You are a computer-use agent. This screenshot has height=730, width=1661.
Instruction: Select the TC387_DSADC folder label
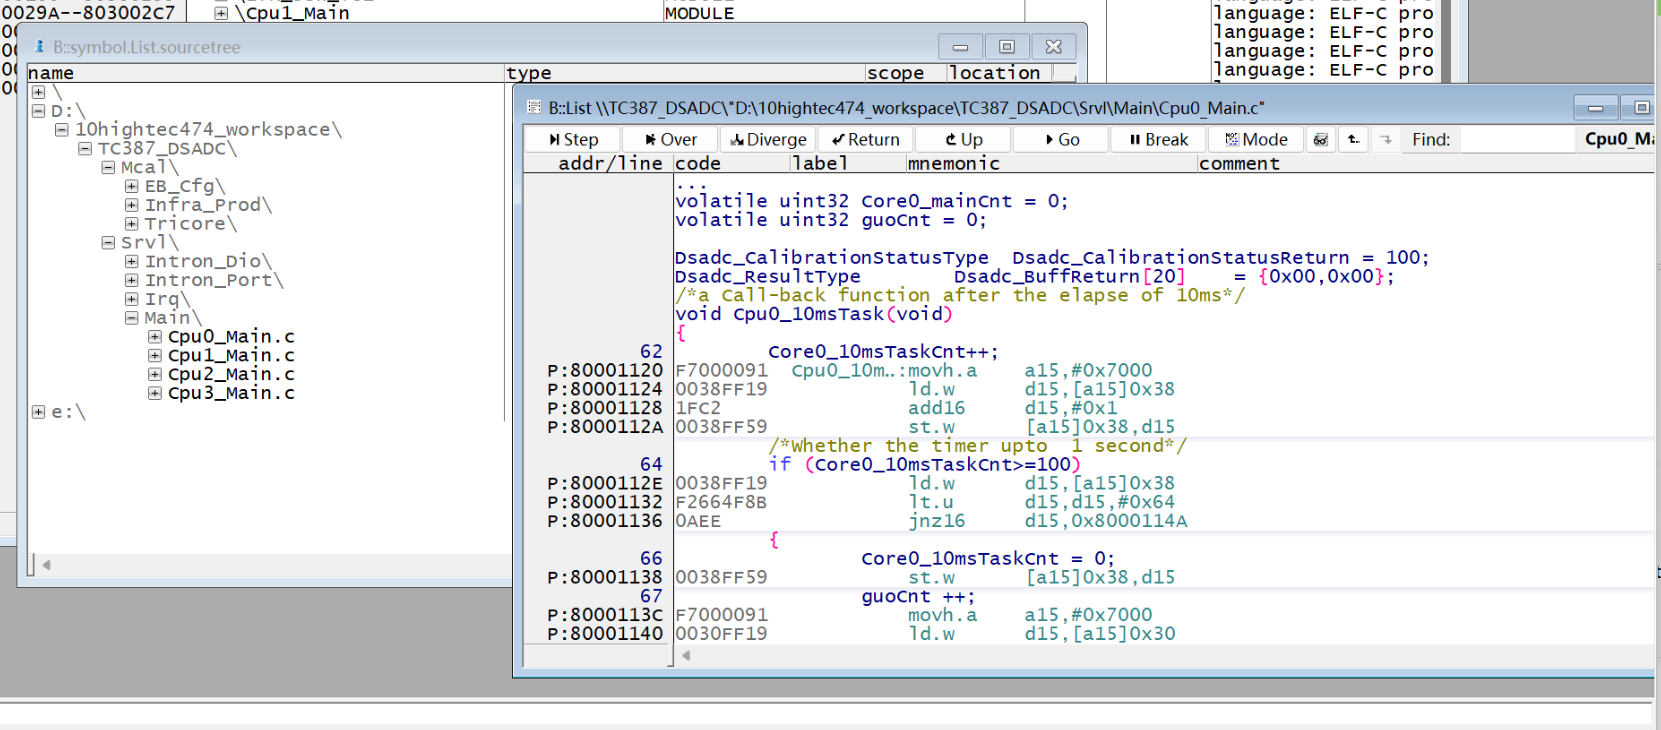point(167,149)
